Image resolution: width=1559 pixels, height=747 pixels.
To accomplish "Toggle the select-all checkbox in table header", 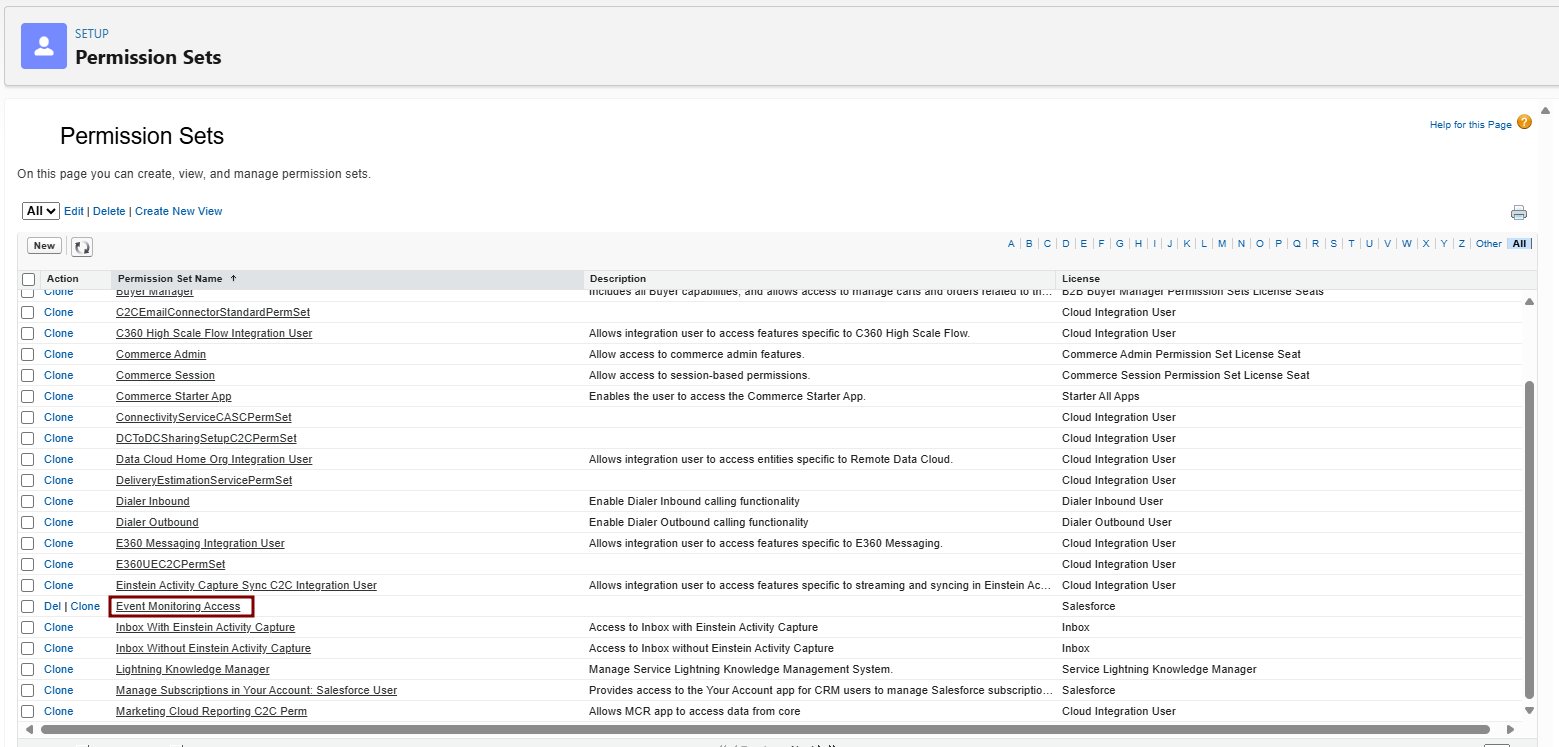I will pos(28,279).
